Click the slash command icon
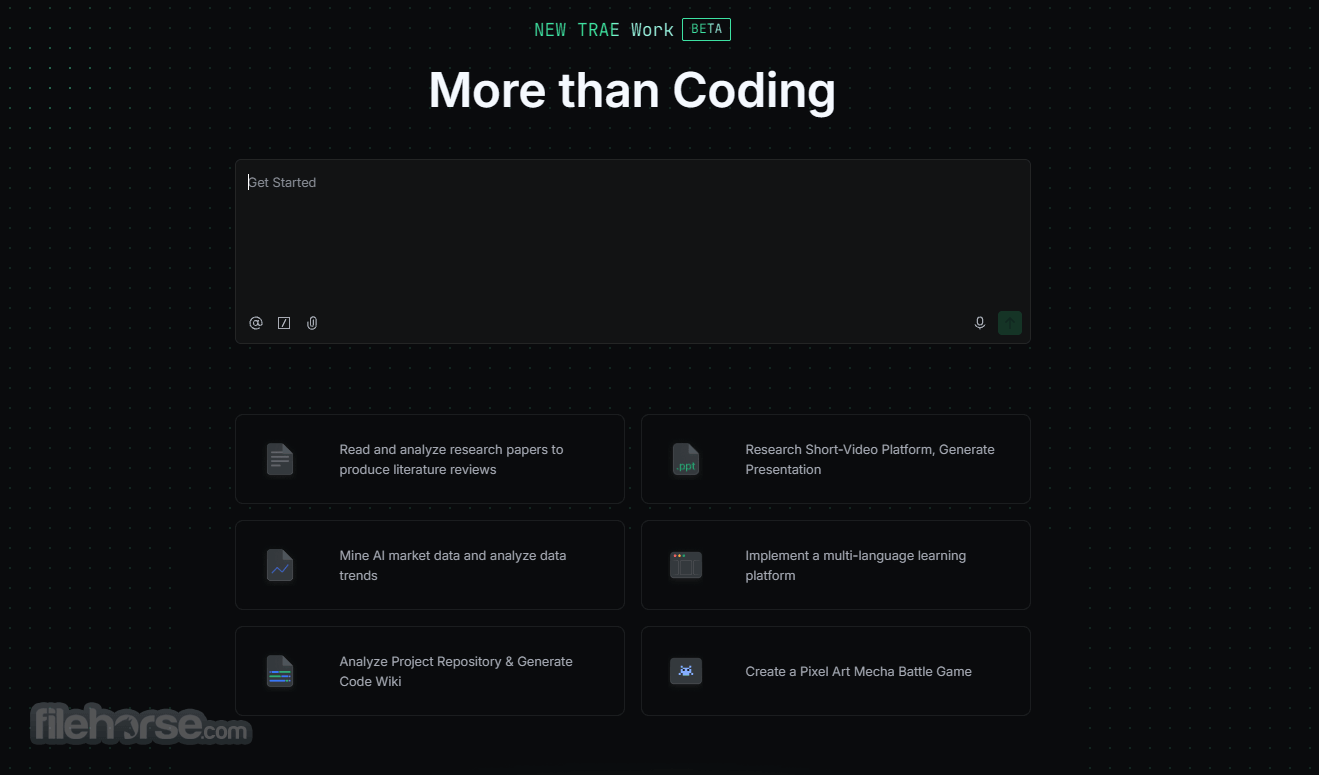 [x=284, y=323]
